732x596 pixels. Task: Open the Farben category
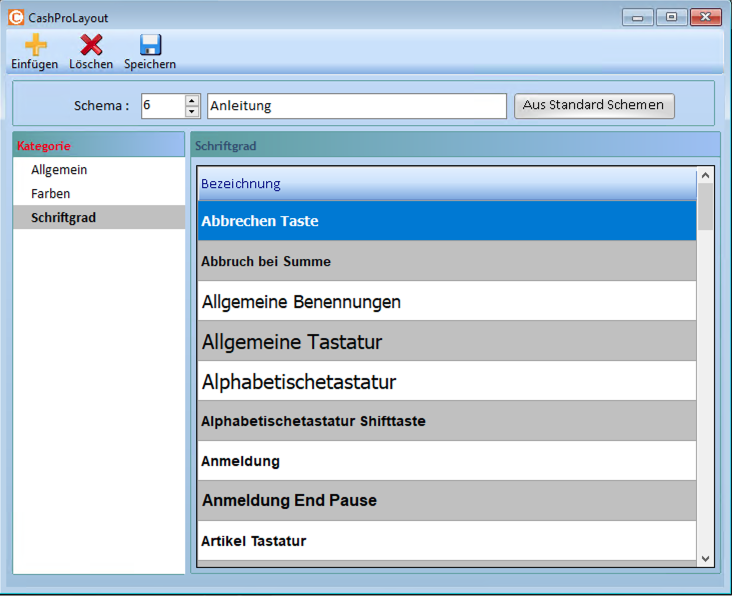(x=51, y=193)
